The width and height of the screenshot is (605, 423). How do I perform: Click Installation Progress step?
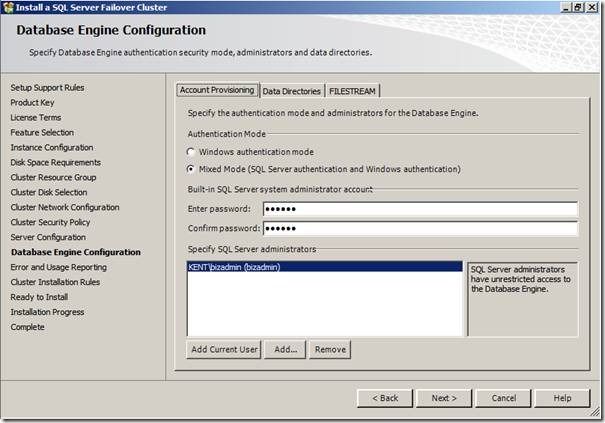click(47, 312)
